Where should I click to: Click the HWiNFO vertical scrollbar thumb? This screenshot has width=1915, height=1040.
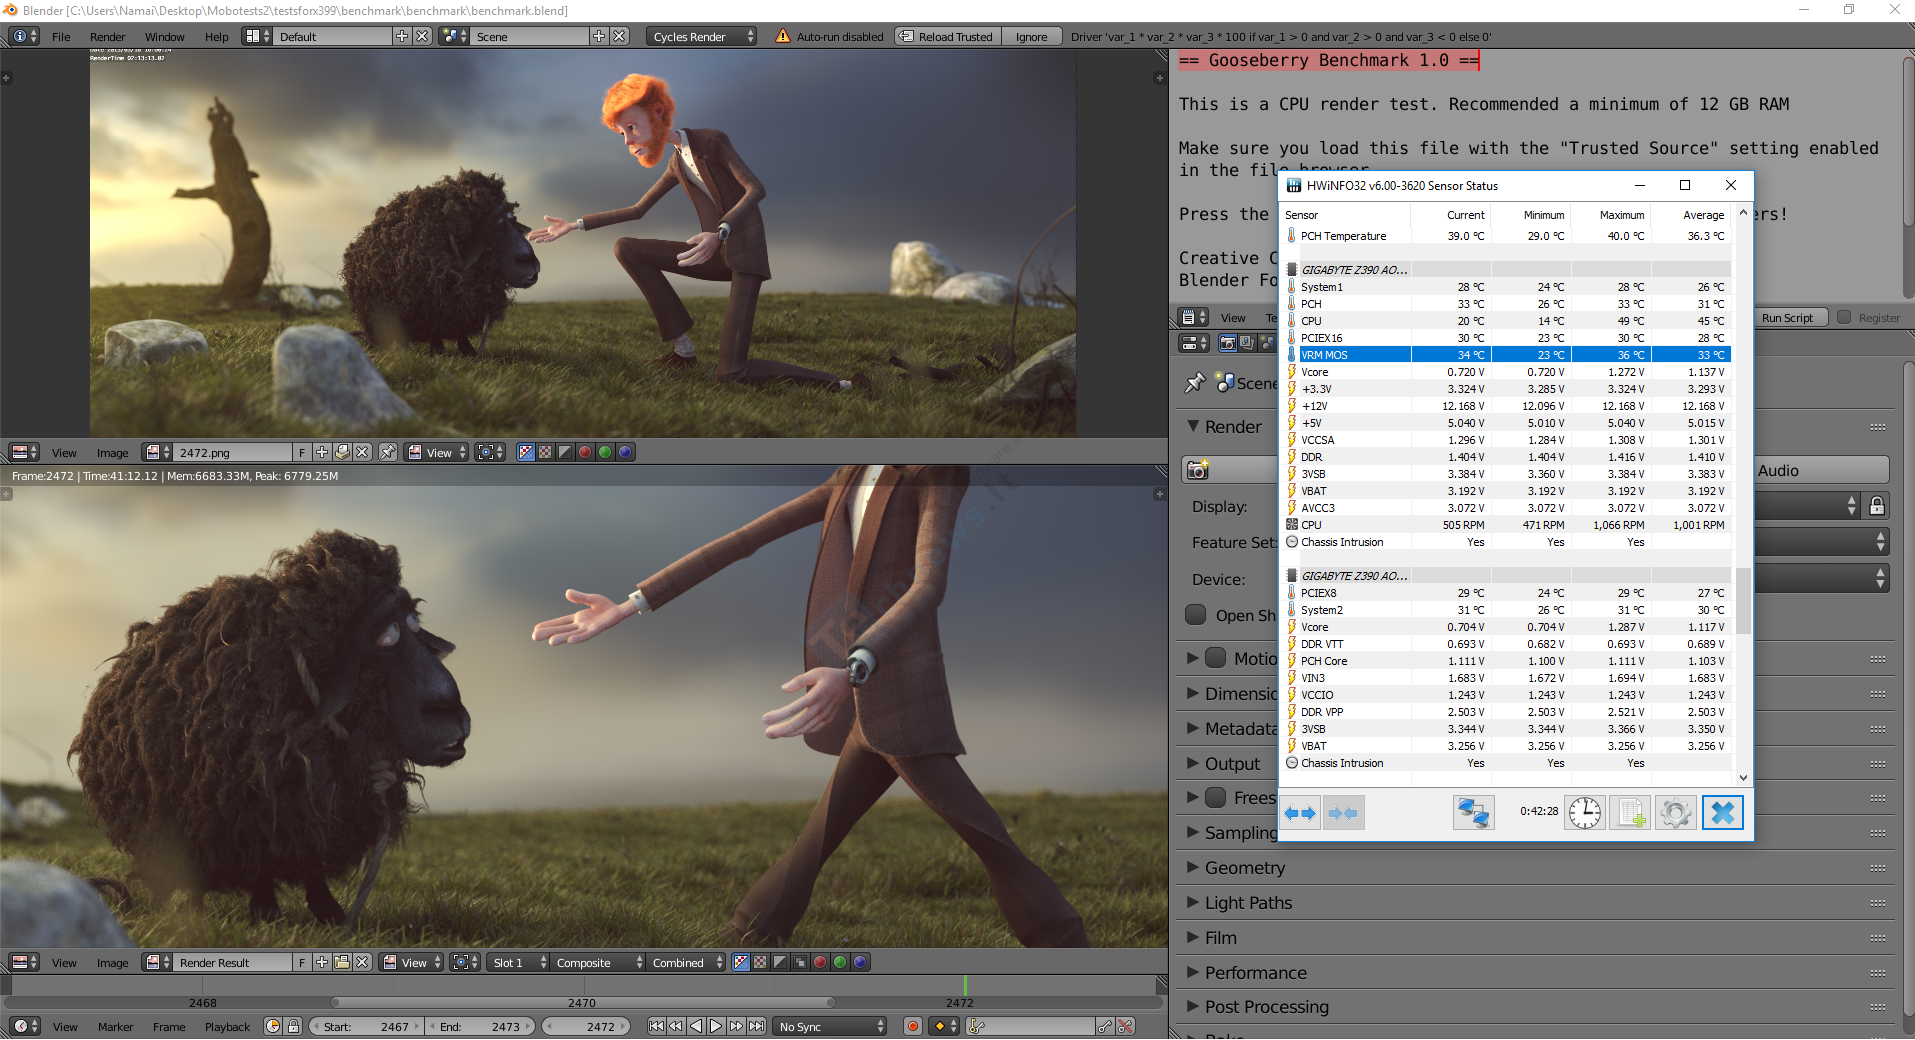pos(1743,600)
